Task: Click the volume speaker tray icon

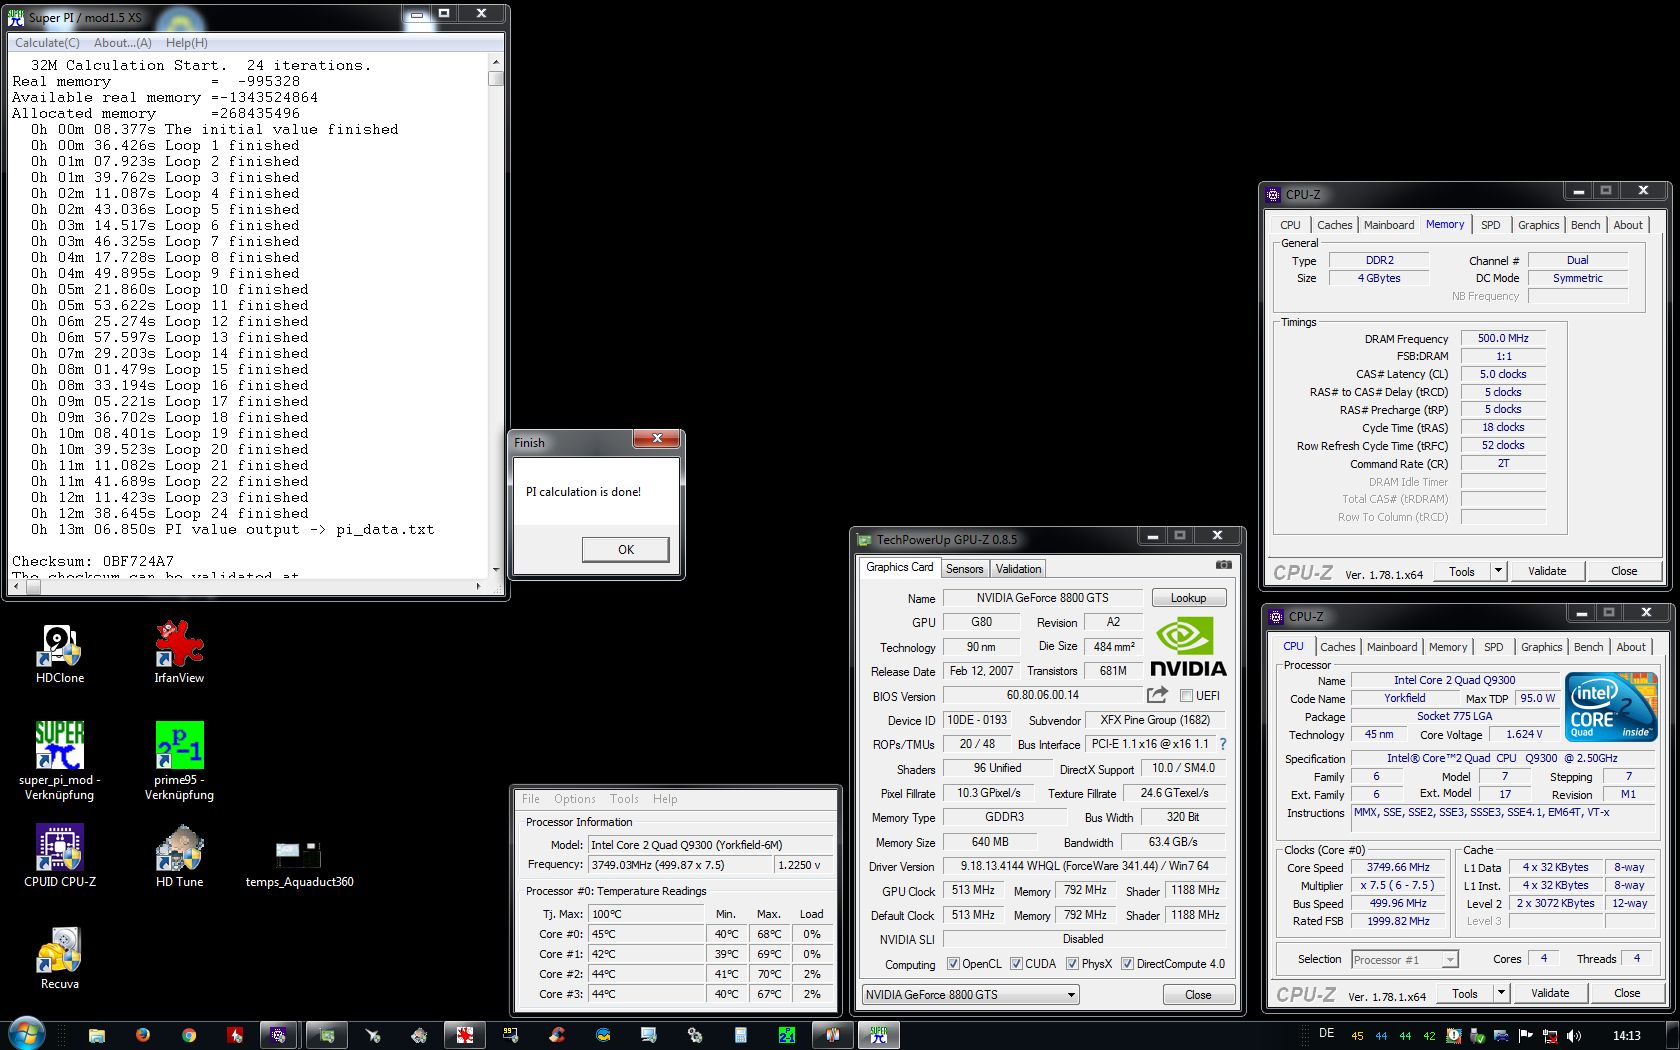Action: 1574,1035
